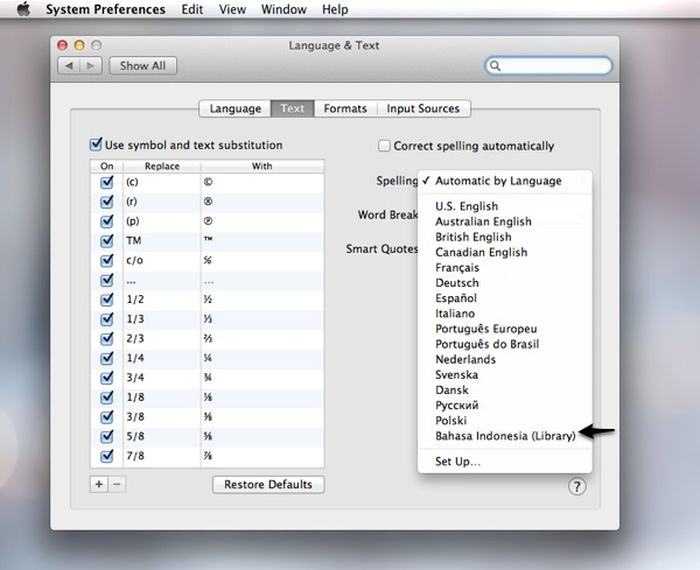The image size is (700, 570).
Task: Enable Correct spelling automatically
Action: (x=384, y=146)
